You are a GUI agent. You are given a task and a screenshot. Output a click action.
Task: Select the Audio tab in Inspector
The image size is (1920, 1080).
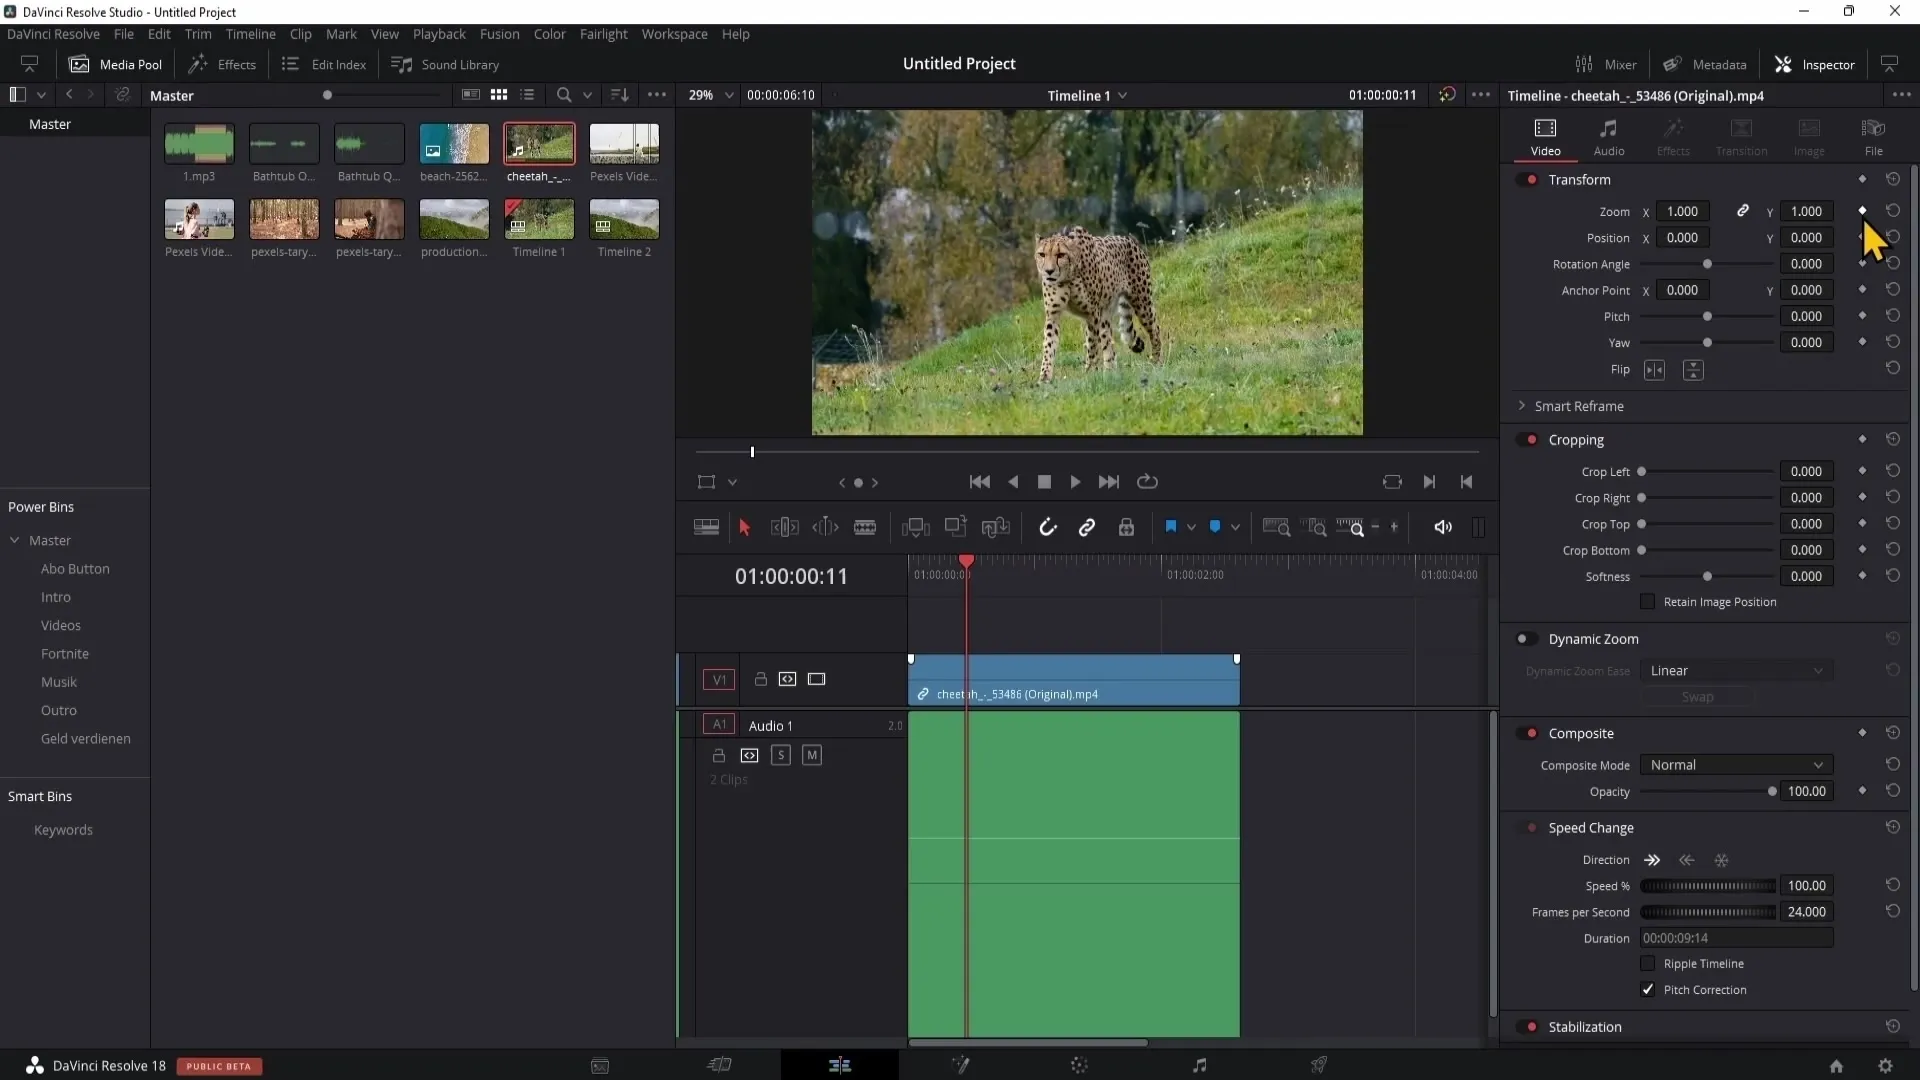1610,136
